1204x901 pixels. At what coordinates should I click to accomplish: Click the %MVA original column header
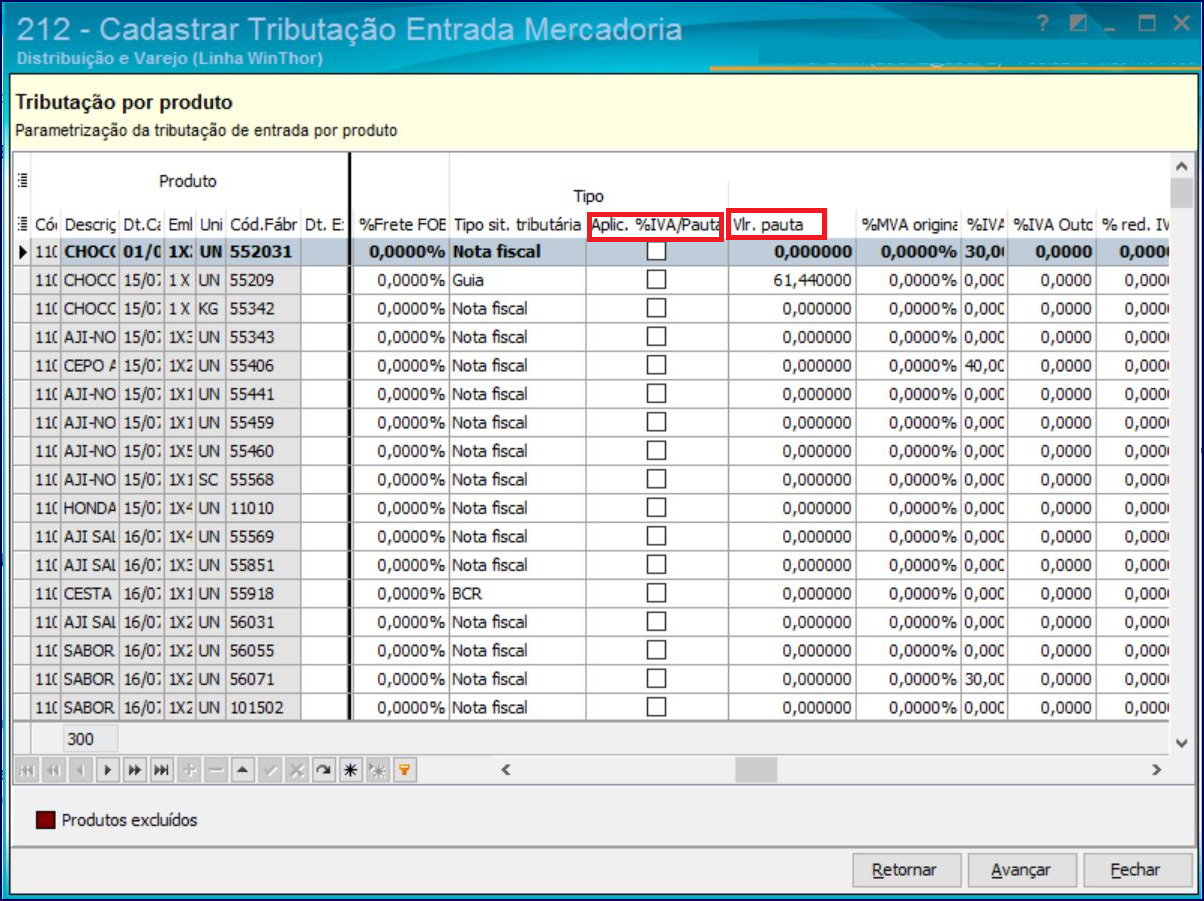pyautogui.click(x=909, y=224)
